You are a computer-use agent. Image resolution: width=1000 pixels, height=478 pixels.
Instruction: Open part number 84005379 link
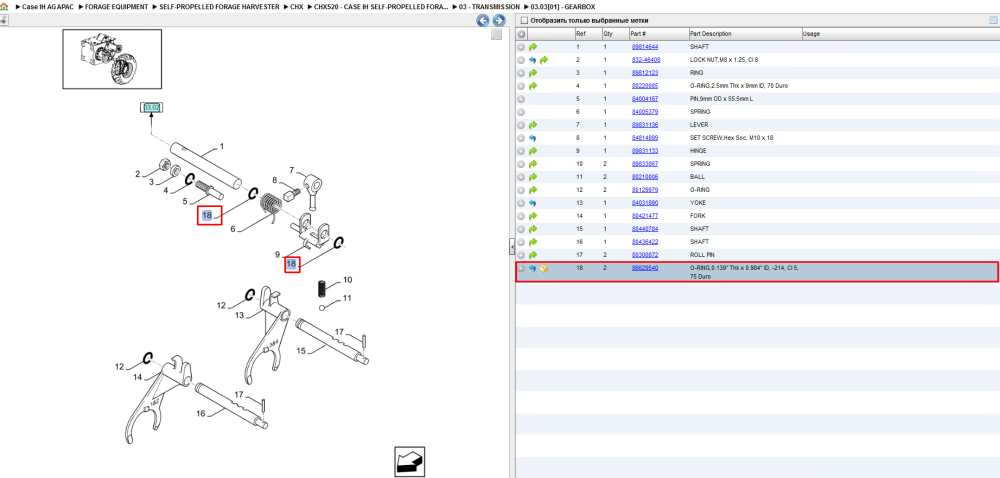[644, 112]
